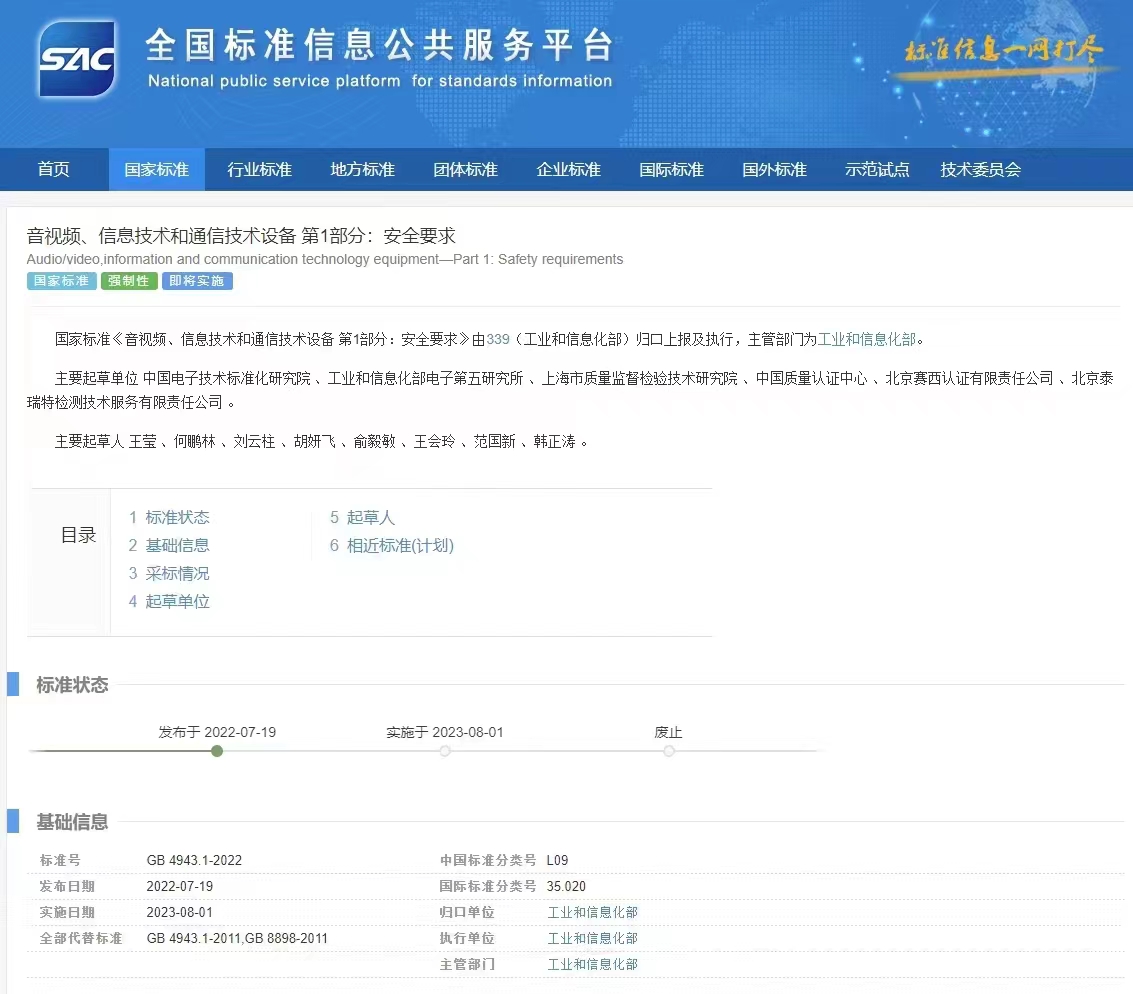Click the 国家标准 tag badge
The image size is (1133, 994).
click(60, 281)
